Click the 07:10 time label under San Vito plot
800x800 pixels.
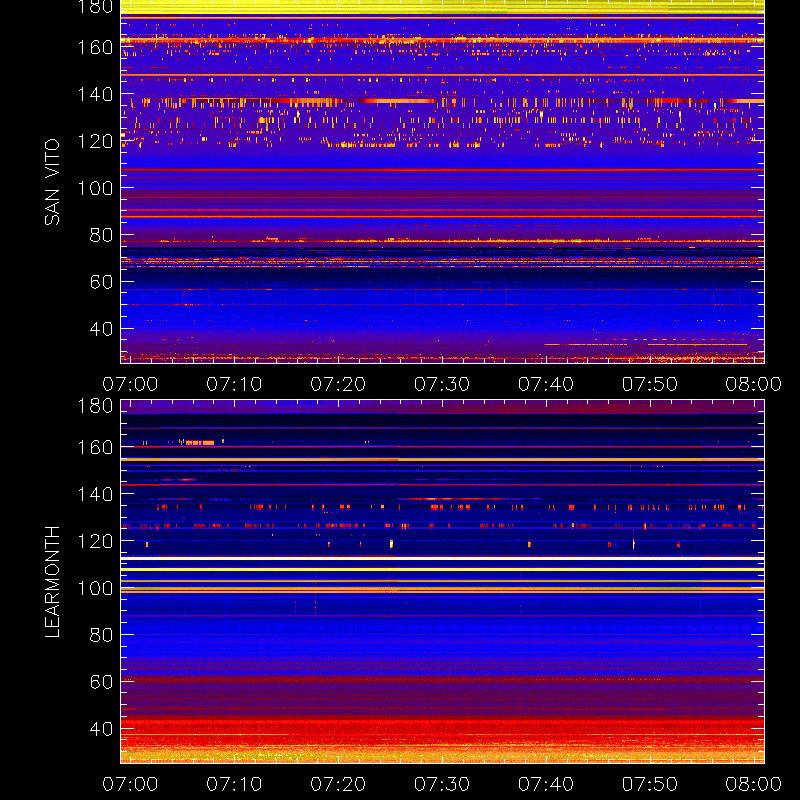(x=234, y=384)
